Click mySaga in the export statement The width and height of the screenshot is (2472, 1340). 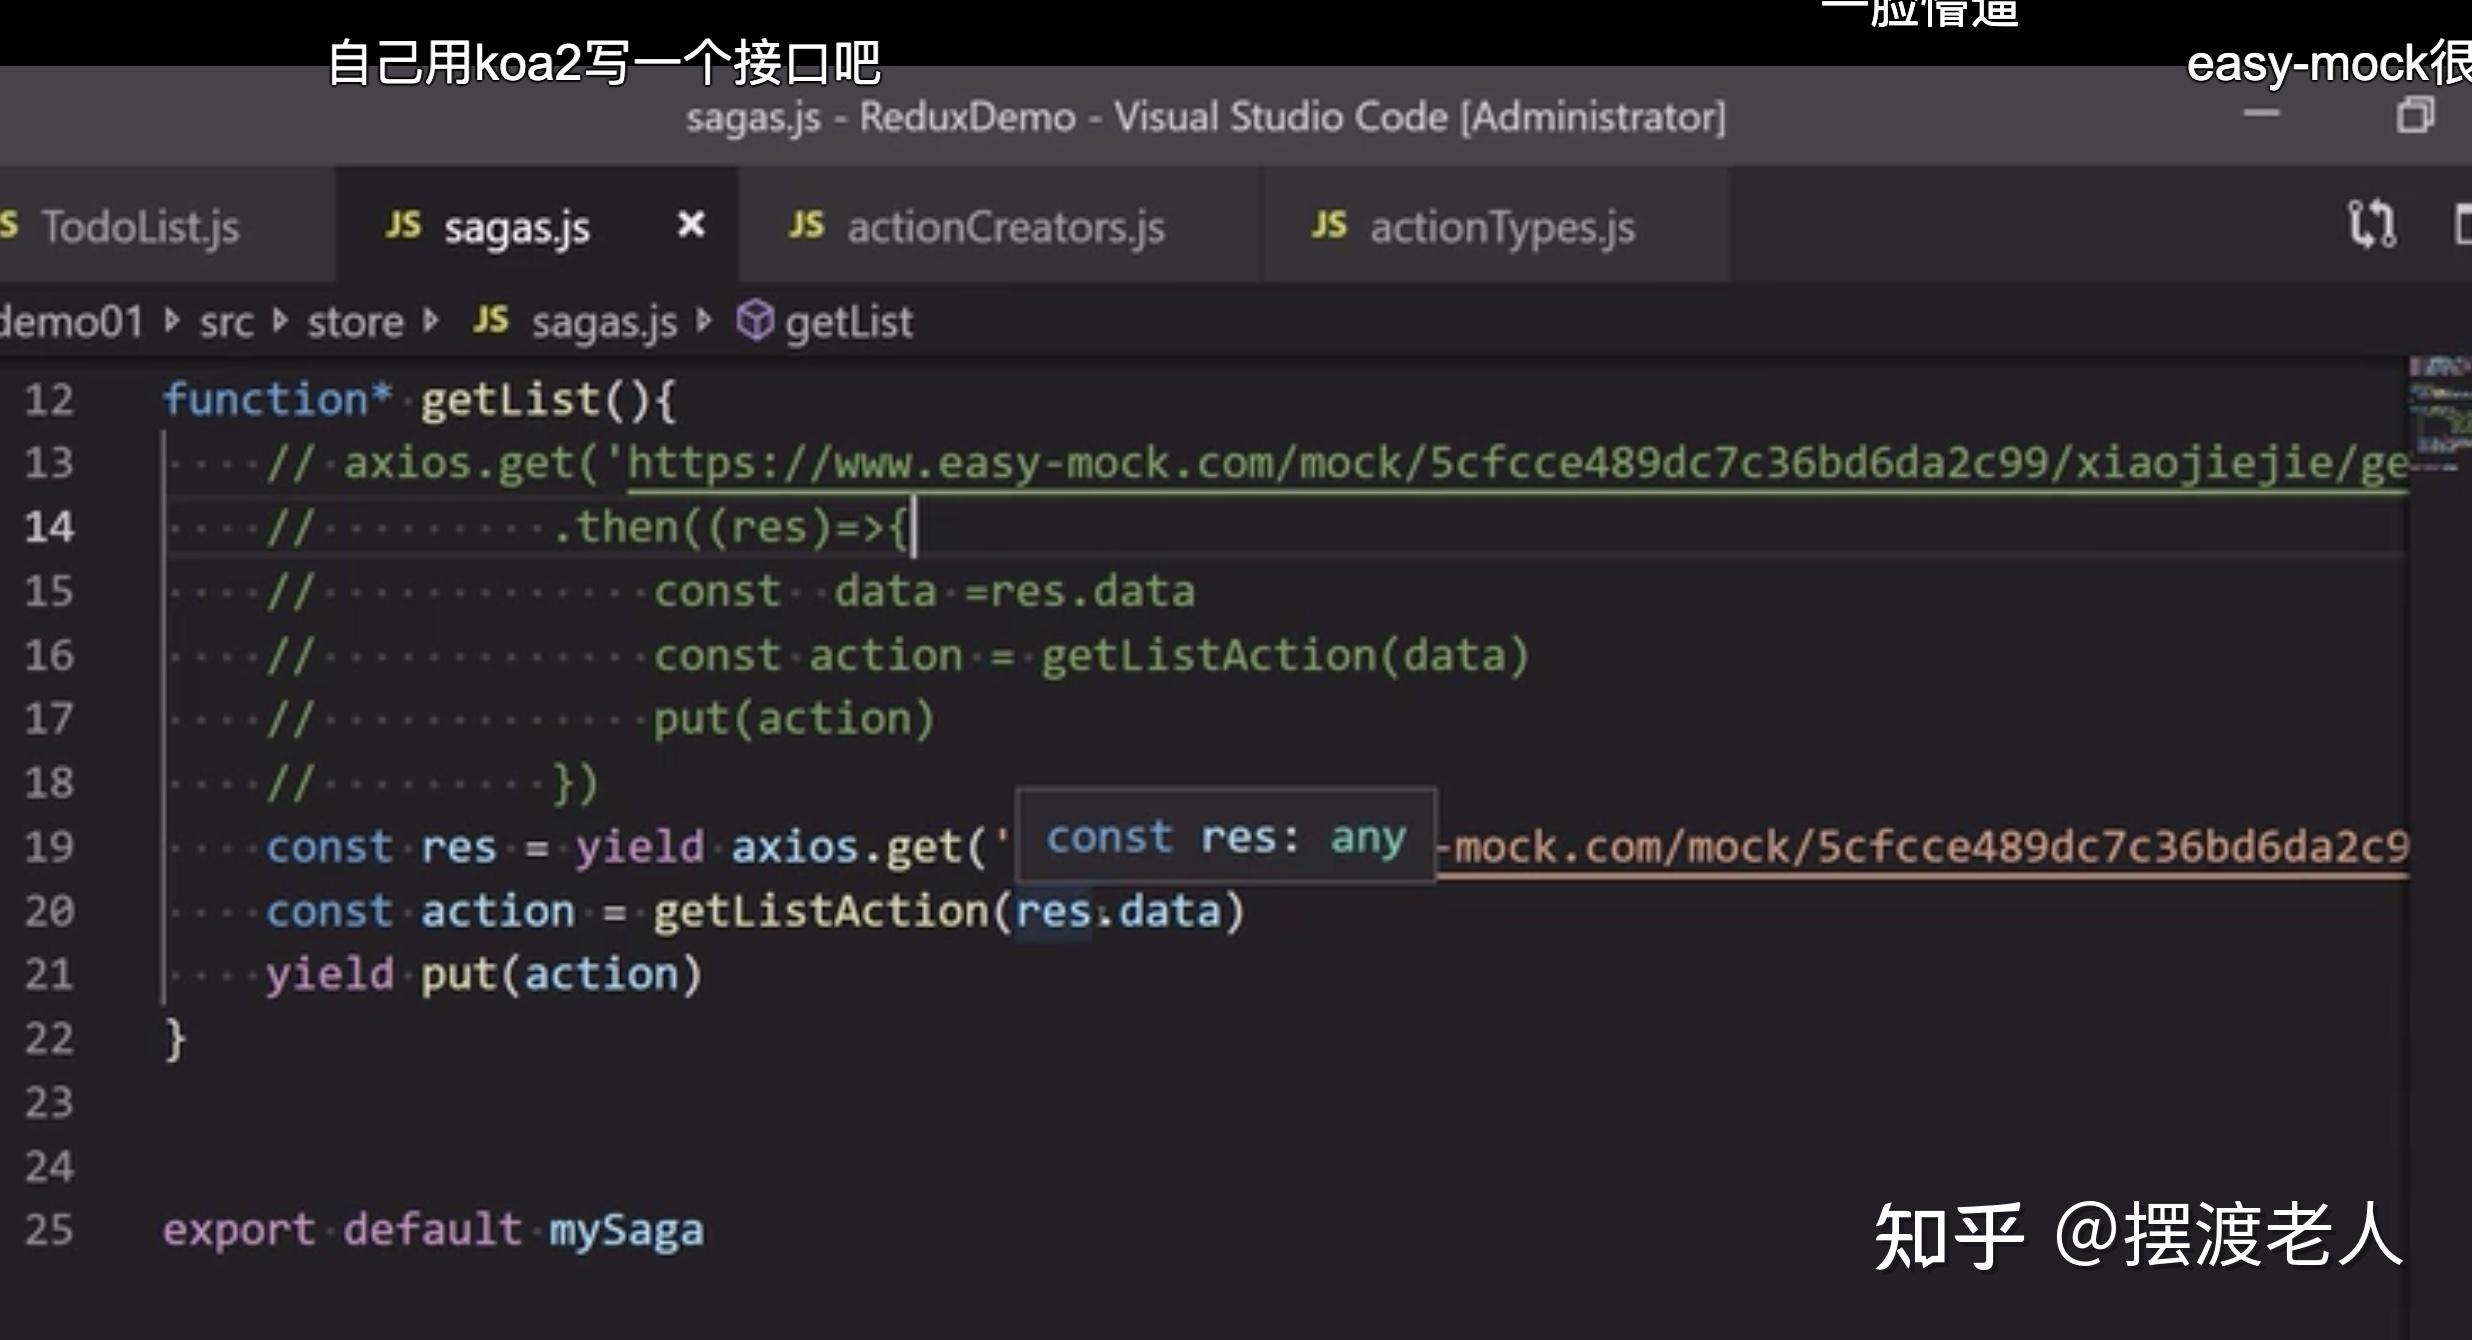pyautogui.click(x=626, y=1231)
